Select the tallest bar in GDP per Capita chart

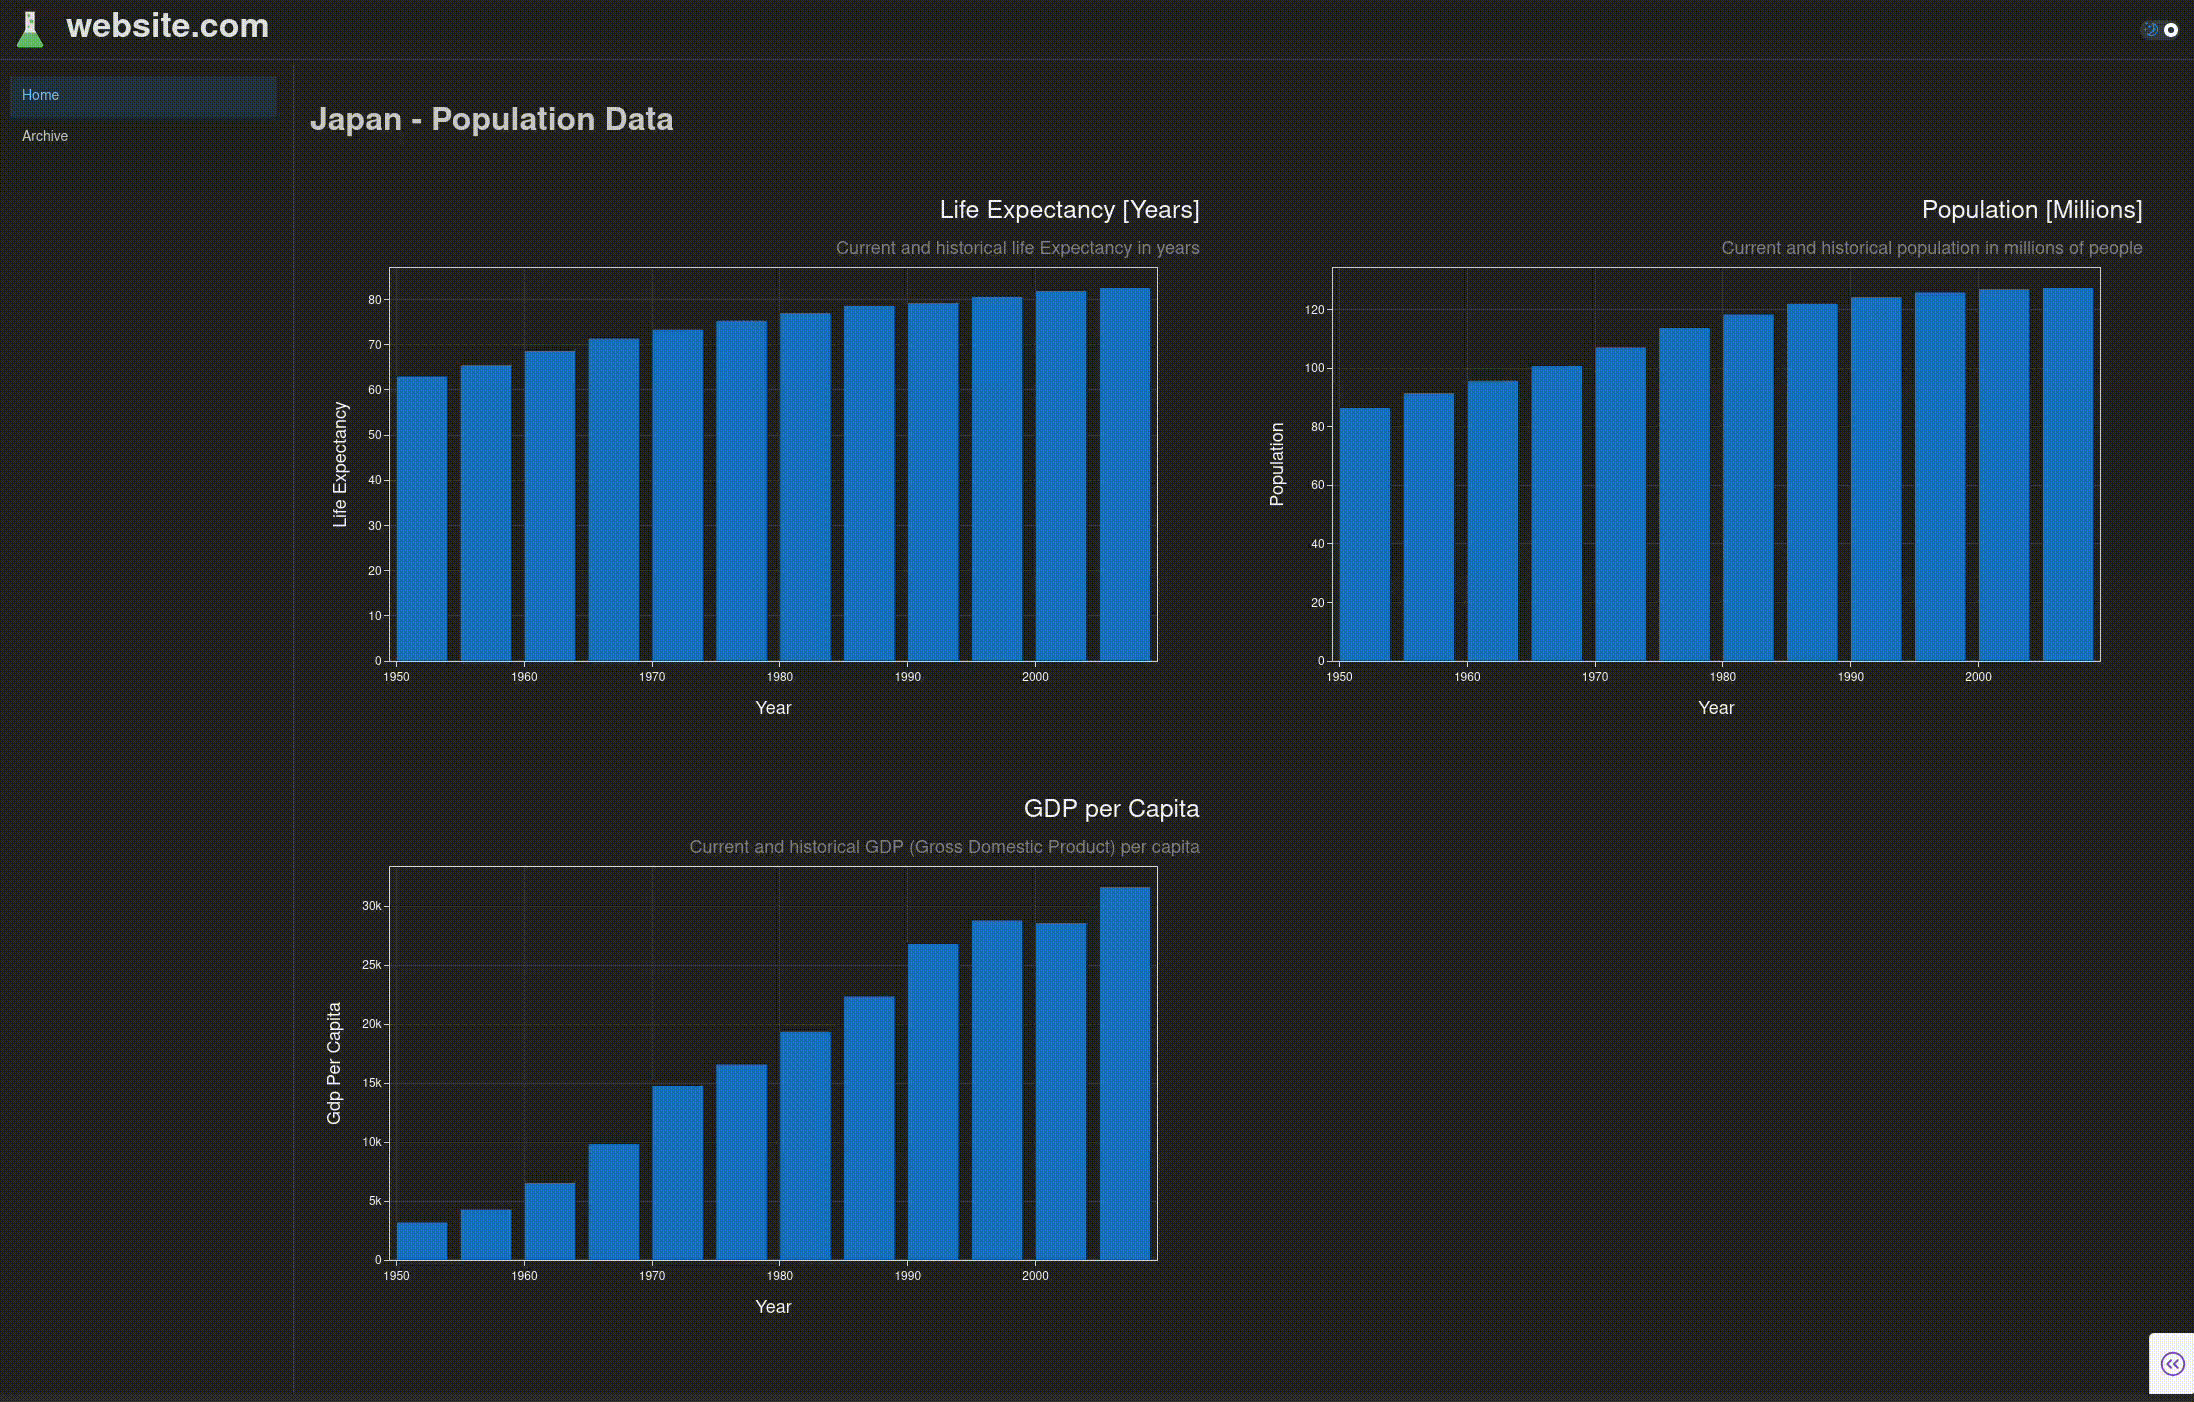click(x=1125, y=1072)
